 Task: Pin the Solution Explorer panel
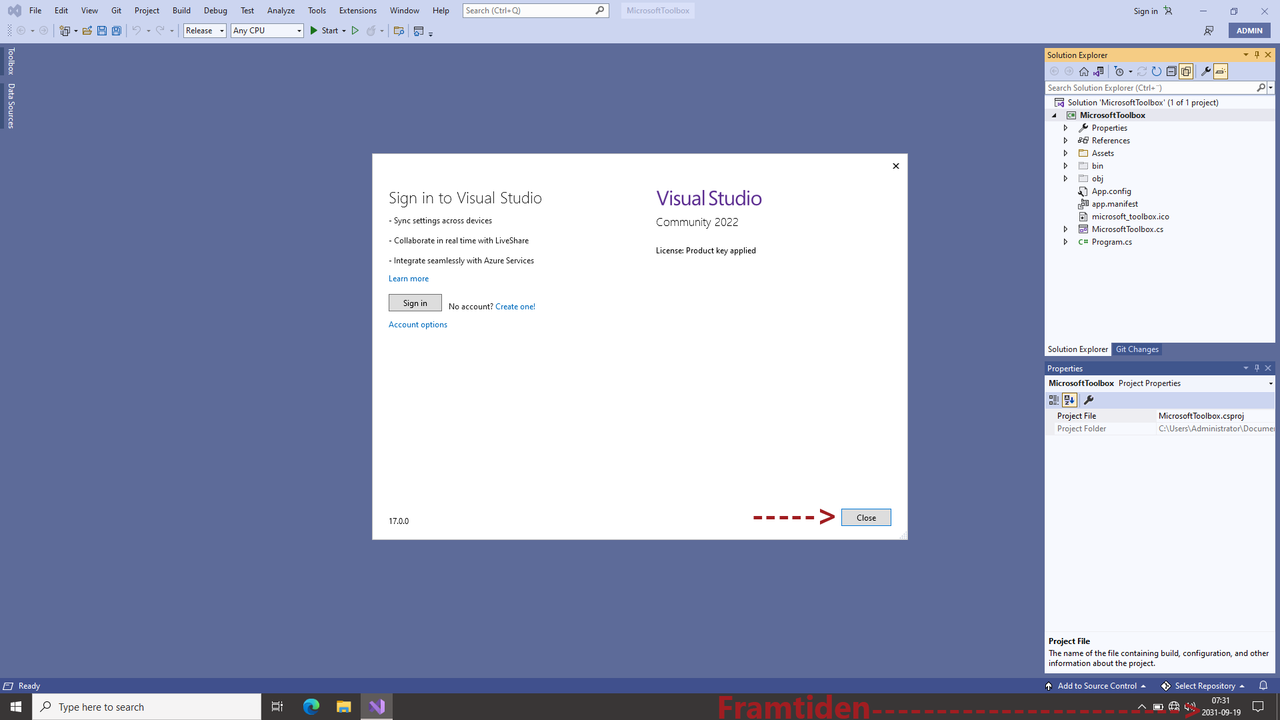(x=1257, y=55)
